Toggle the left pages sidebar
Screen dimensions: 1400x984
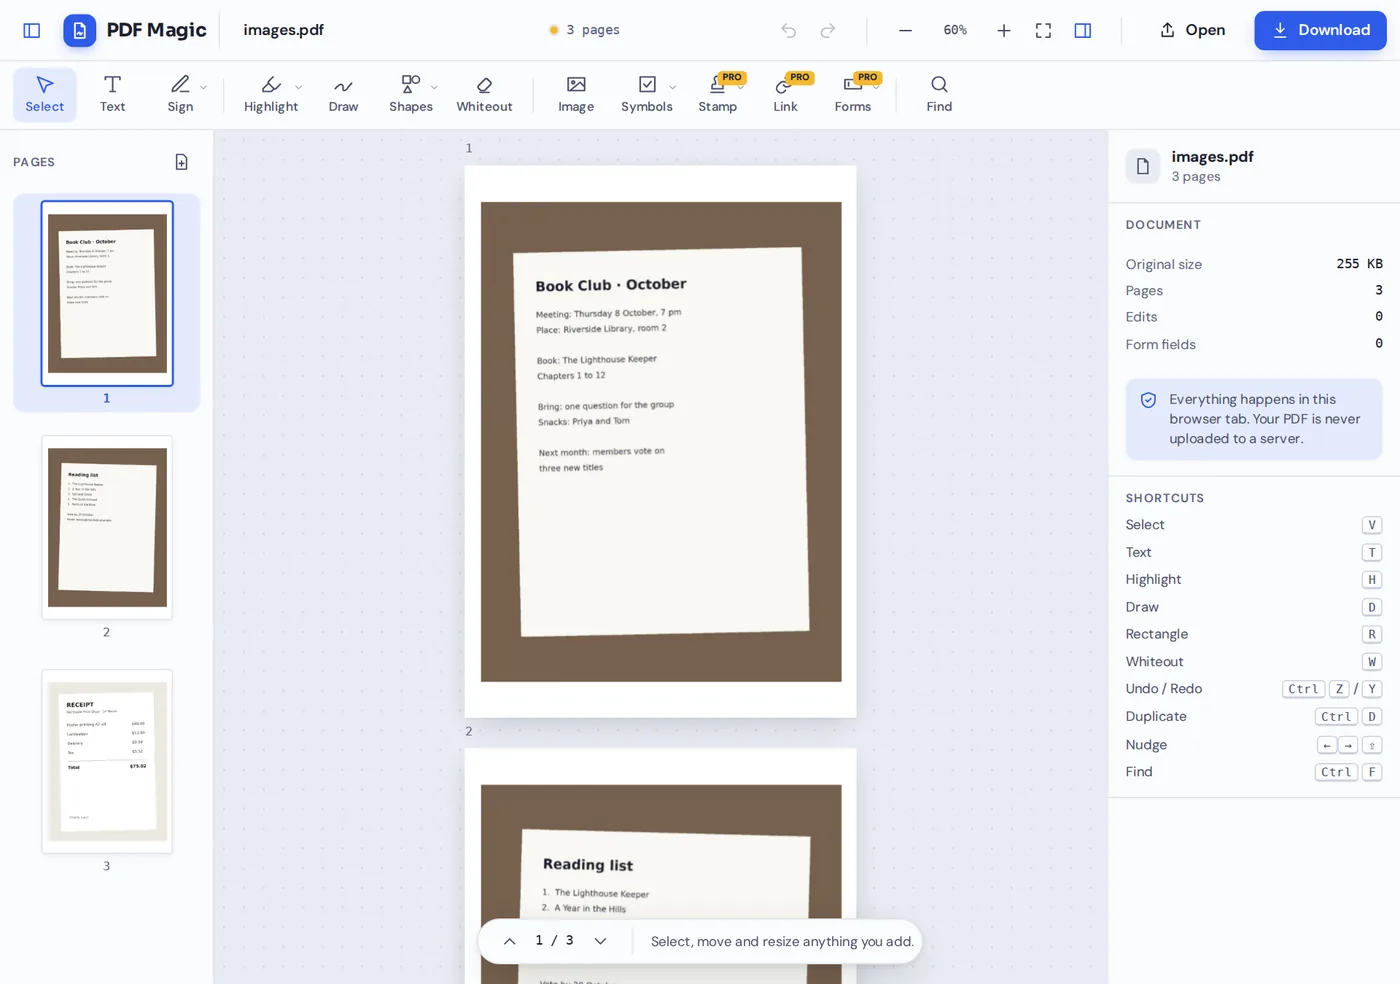click(32, 30)
